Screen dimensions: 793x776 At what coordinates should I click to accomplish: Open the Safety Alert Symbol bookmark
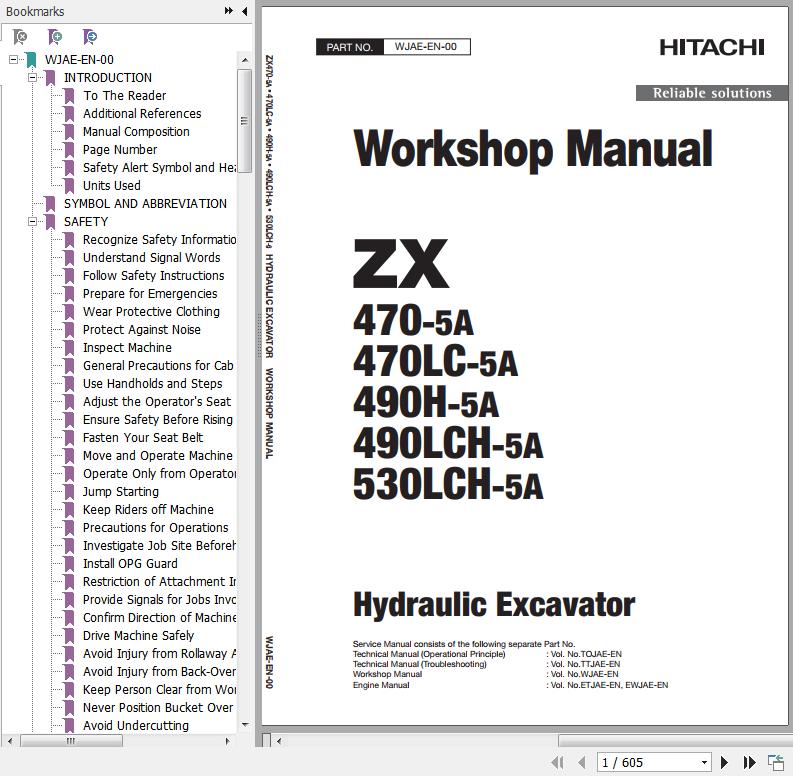tap(159, 167)
